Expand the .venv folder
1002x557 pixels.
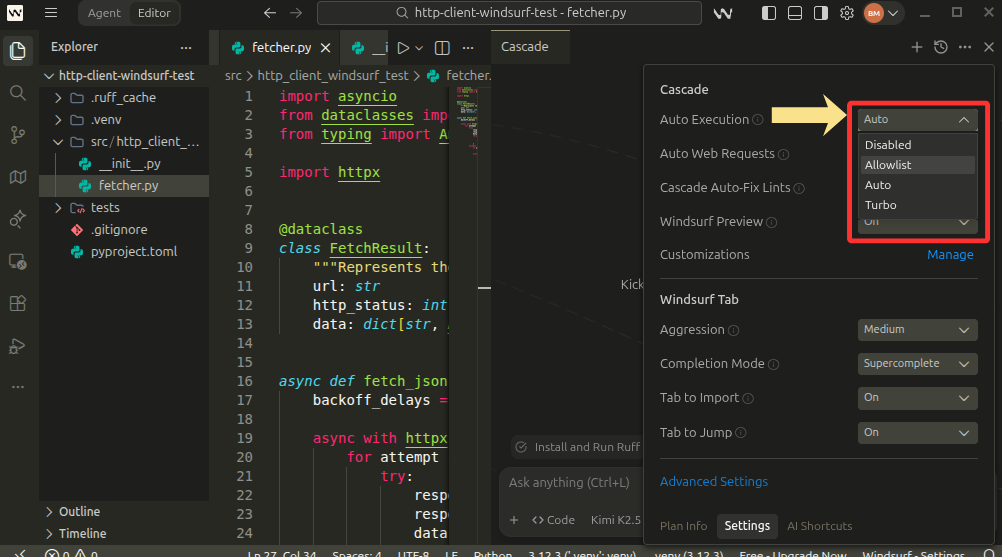124,119
